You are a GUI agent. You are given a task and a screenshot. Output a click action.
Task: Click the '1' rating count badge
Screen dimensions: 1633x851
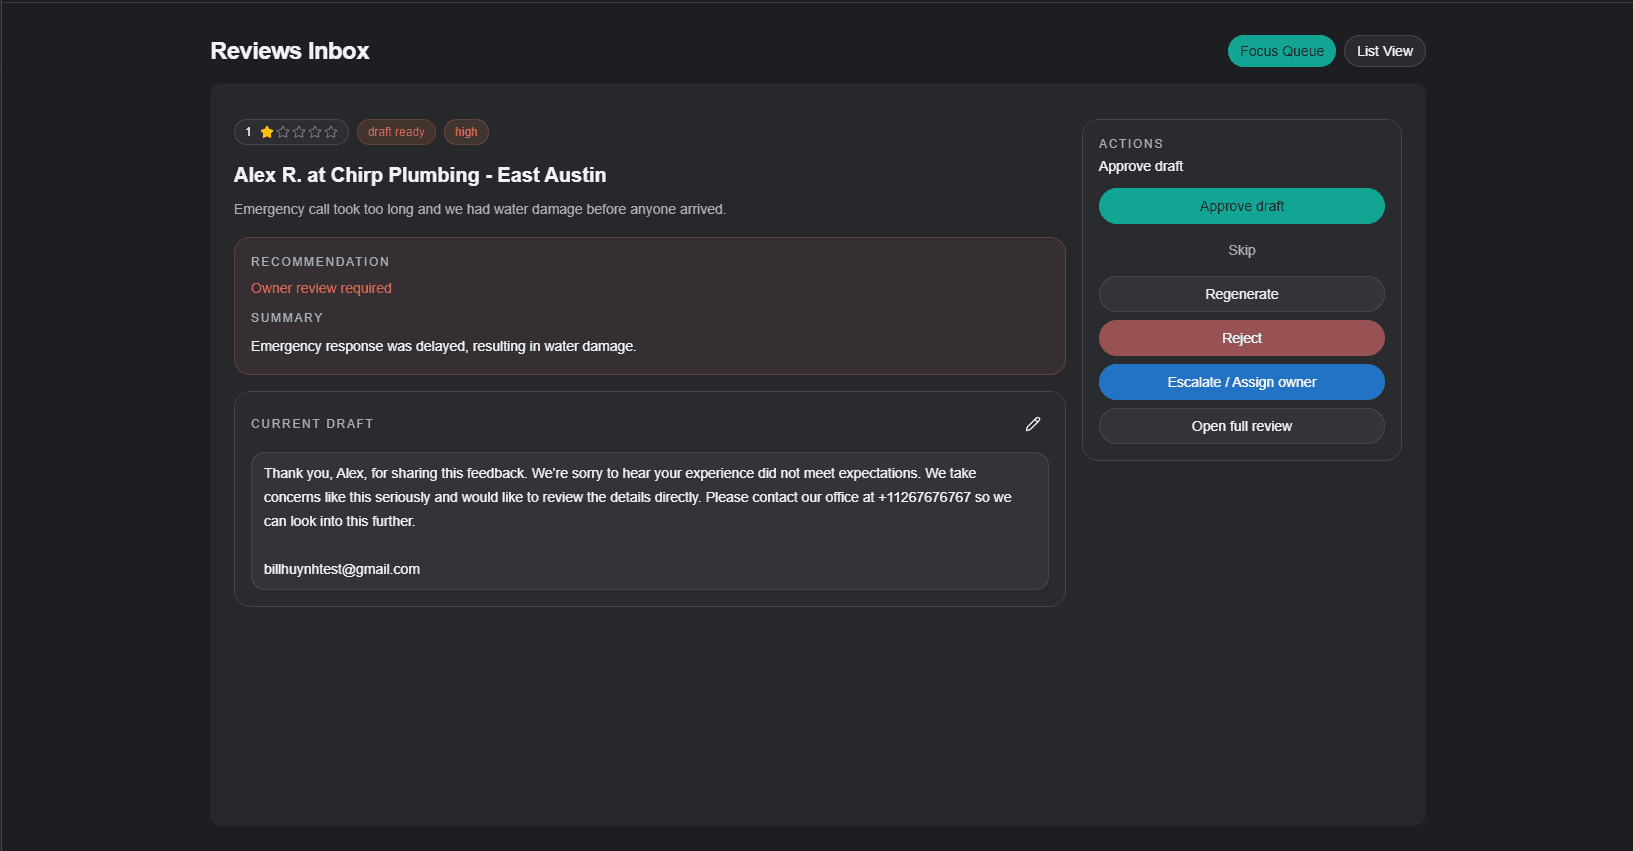(248, 131)
